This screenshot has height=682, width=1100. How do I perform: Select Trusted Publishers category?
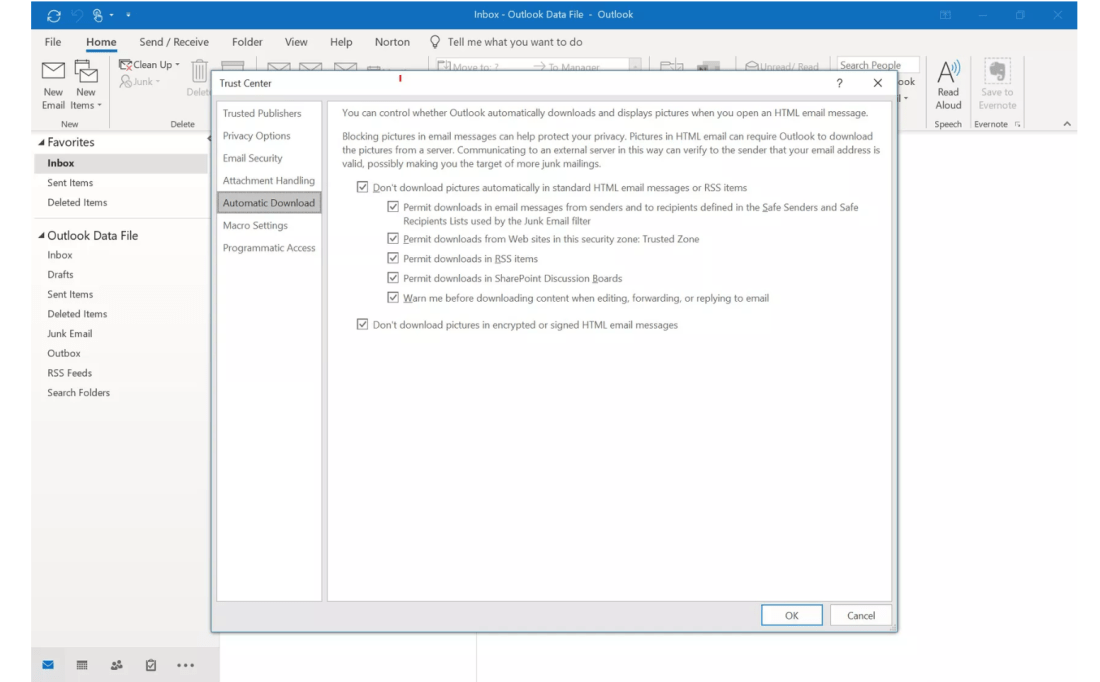pyautogui.click(x=269, y=113)
